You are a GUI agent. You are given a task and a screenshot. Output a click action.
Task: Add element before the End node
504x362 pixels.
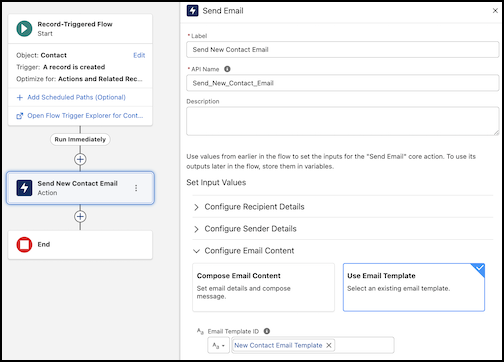coord(80,217)
